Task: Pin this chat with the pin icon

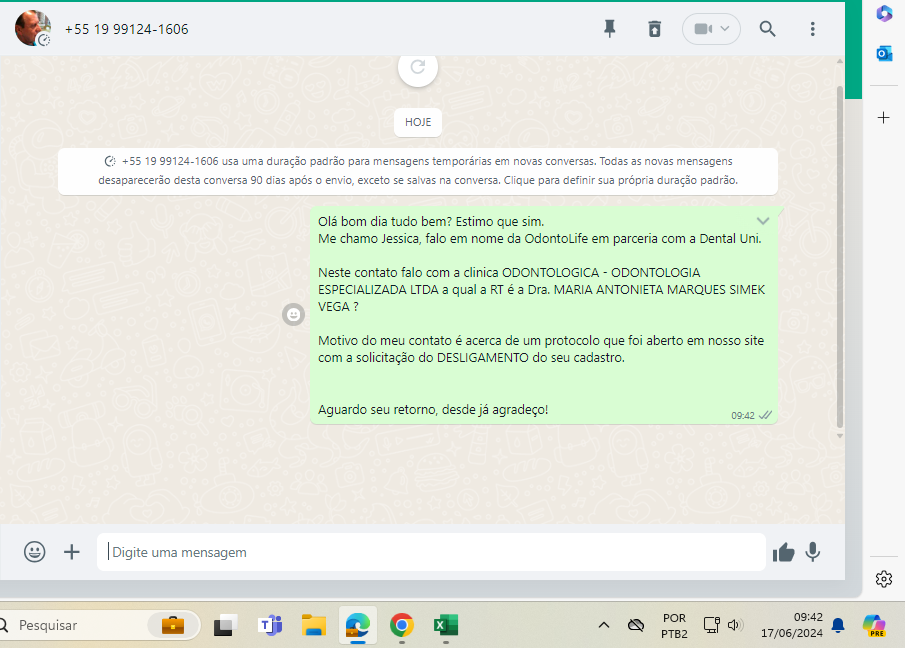Action: [x=609, y=28]
